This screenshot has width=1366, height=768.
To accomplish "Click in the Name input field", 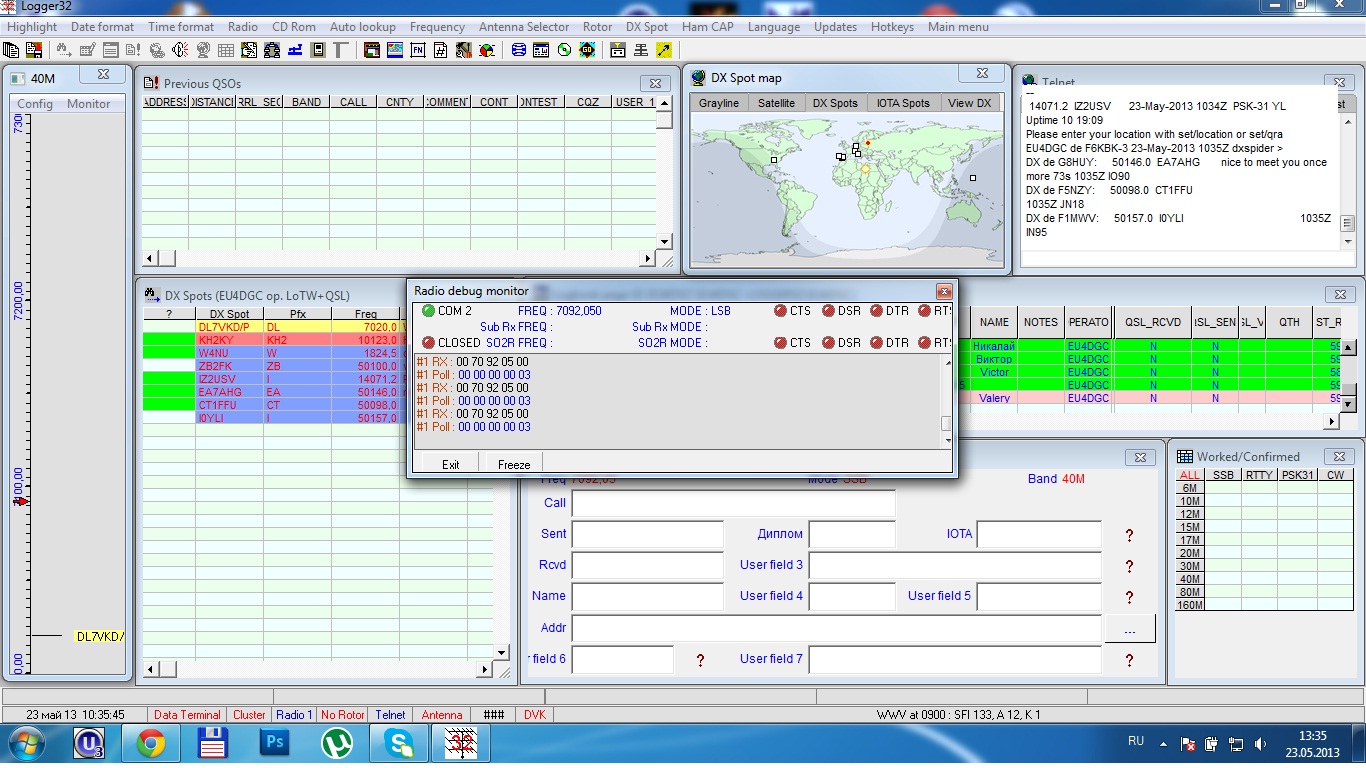I will (647, 596).
